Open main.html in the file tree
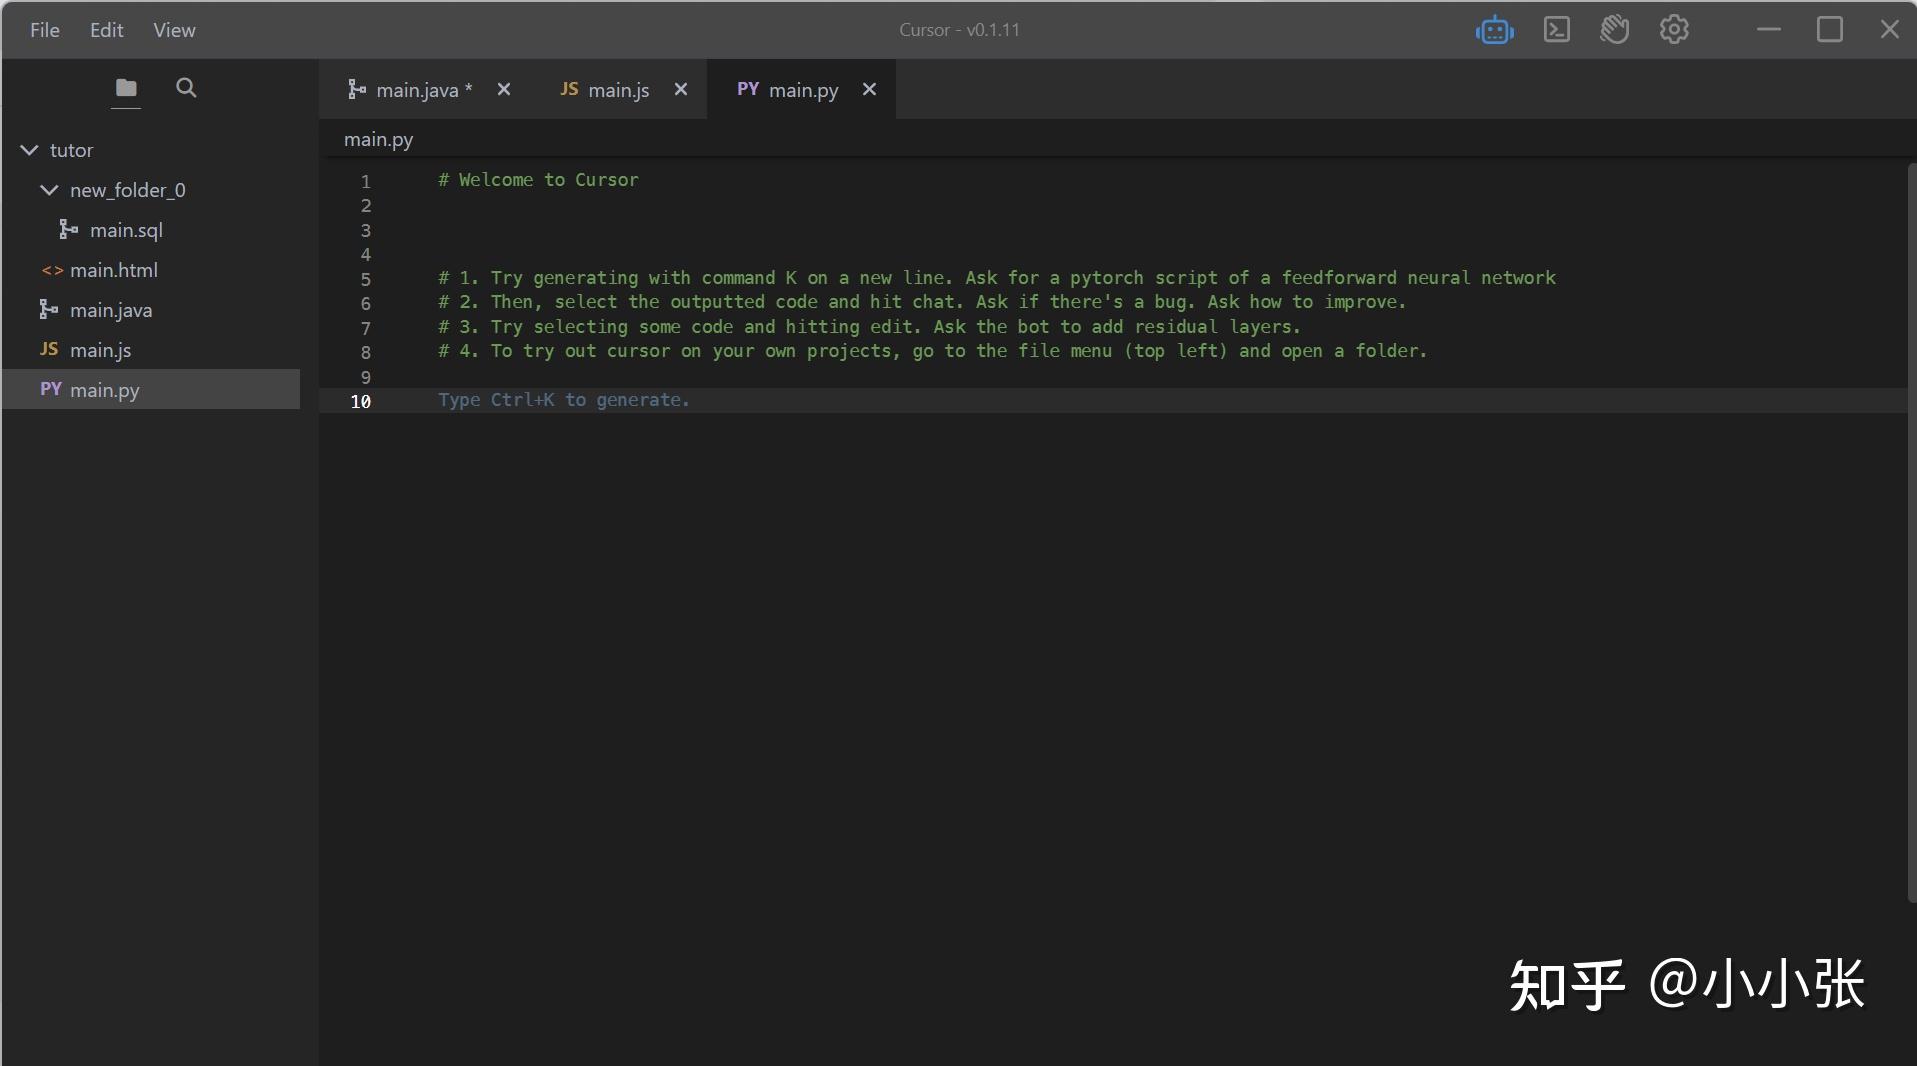 pyautogui.click(x=113, y=270)
